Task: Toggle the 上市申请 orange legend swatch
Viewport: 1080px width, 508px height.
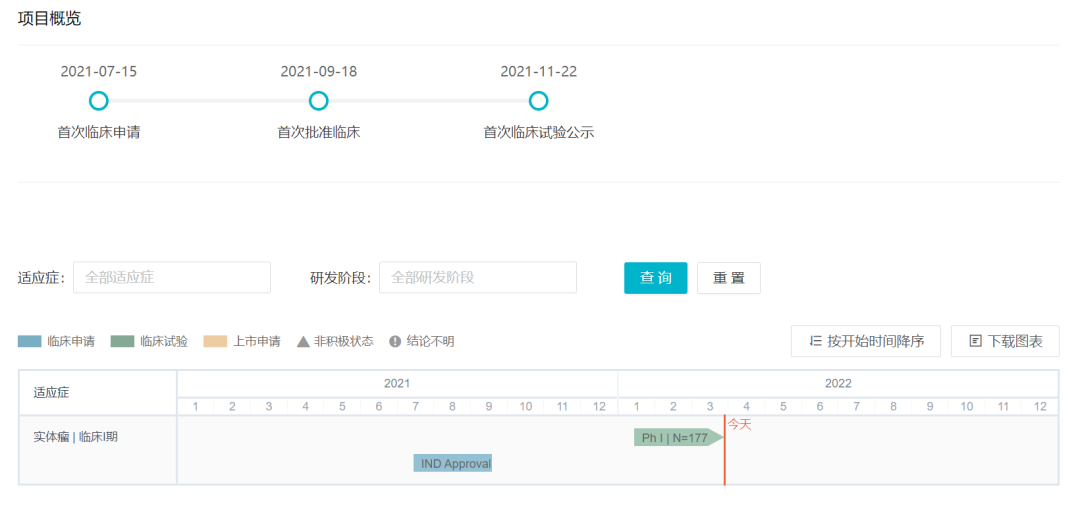Action: [x=215, y=341]
